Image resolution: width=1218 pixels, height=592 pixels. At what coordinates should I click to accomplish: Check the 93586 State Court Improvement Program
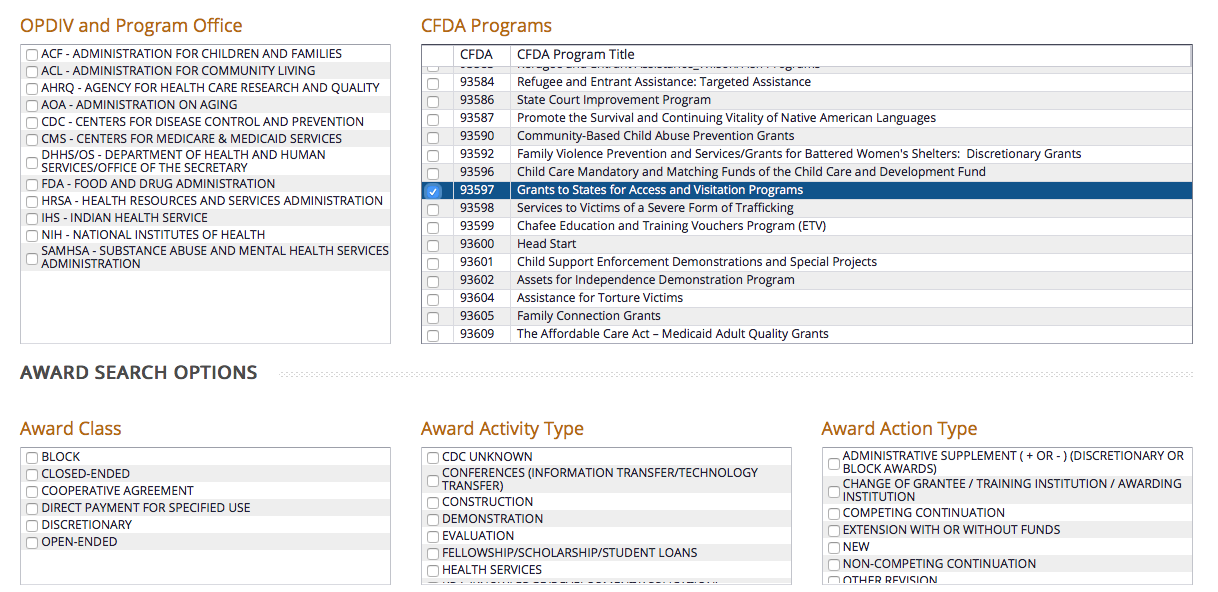[433, 101]
